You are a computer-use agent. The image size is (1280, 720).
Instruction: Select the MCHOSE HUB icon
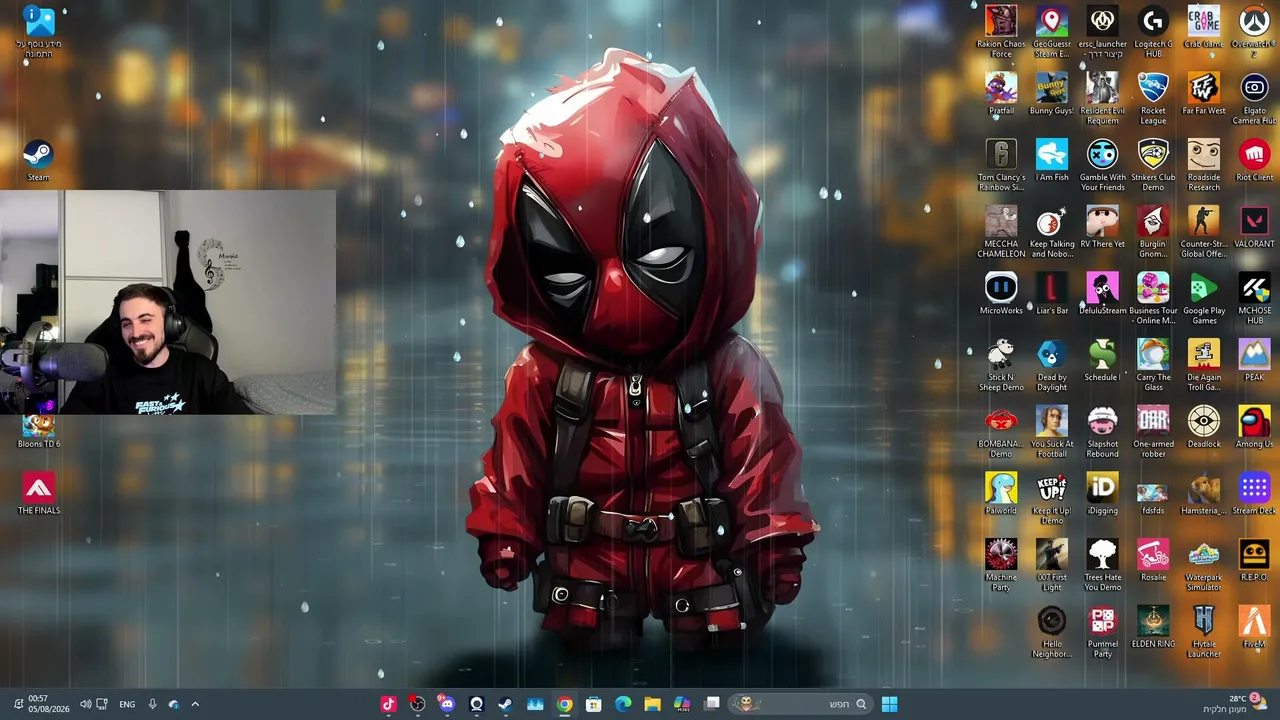[1254, 298]
